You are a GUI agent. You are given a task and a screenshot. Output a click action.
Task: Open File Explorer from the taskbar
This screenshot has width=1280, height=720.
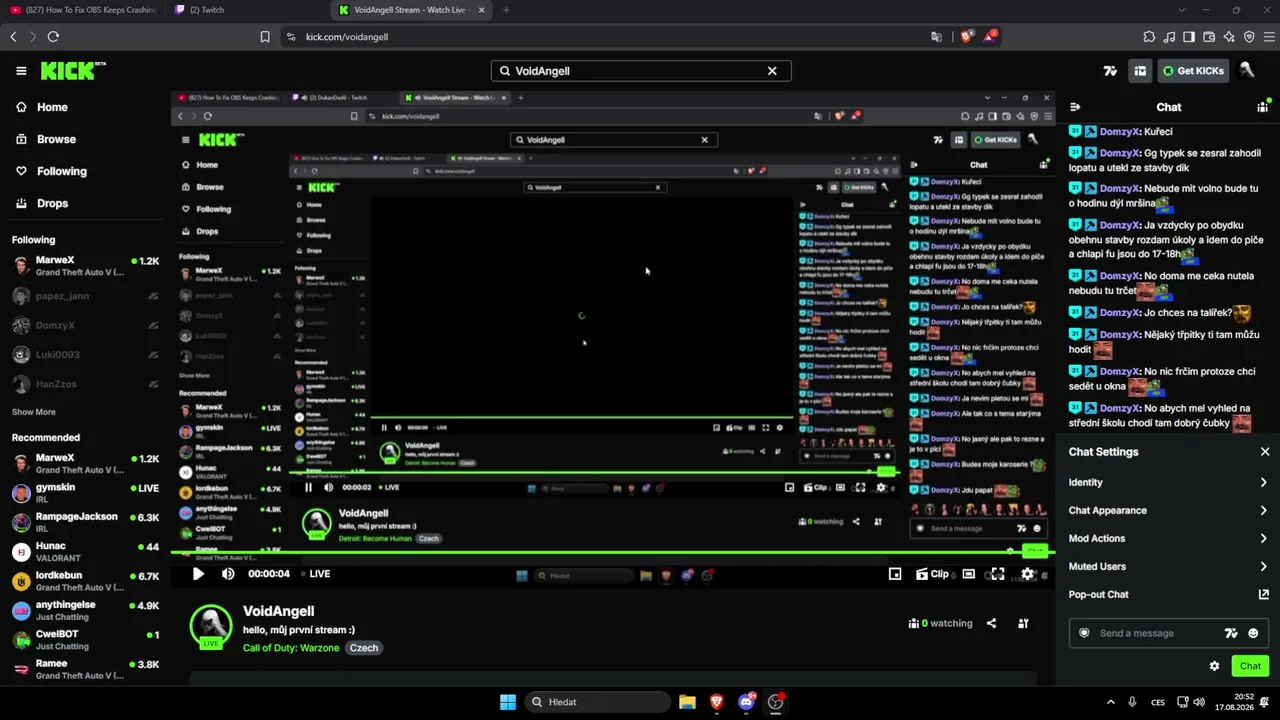(687, 702)
